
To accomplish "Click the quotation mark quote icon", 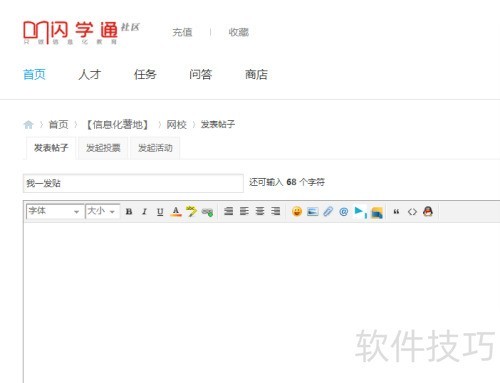I will click(x=396, y=212).
